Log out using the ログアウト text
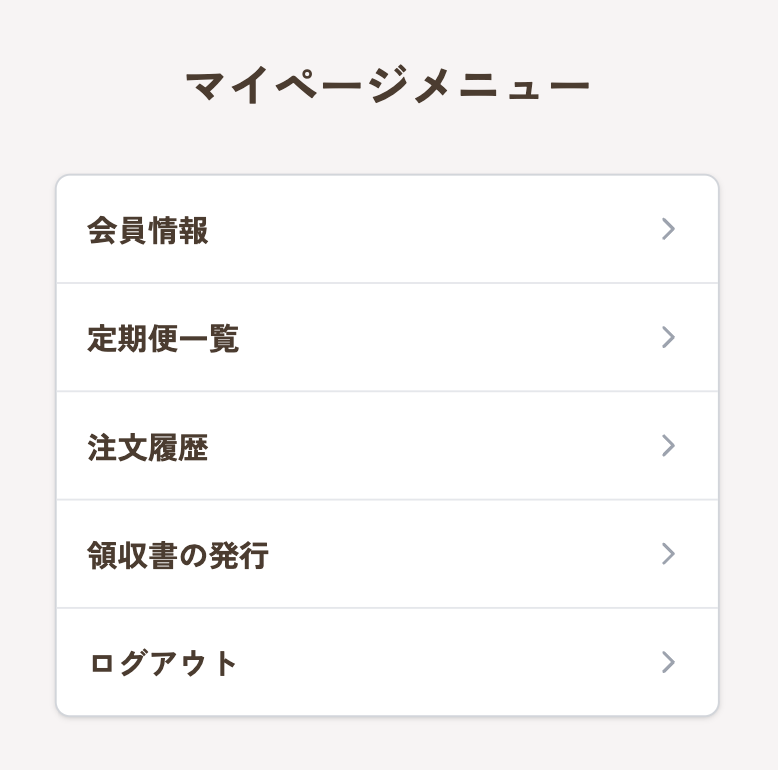The height and width of the screenshot is (770, 778). [x=163, y=663]
